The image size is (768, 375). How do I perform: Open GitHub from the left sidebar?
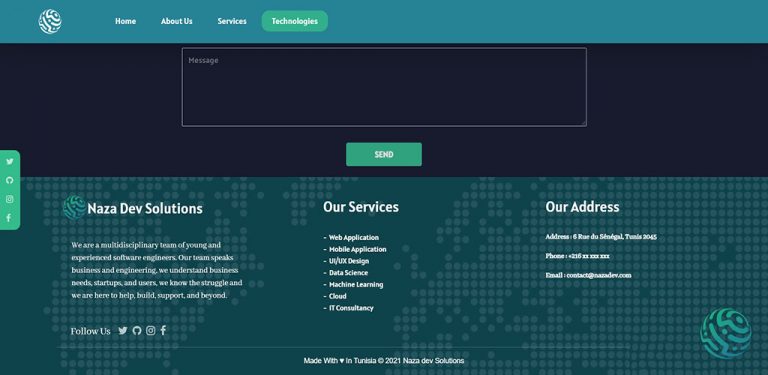pyautogui.click(x=10, y=180)
